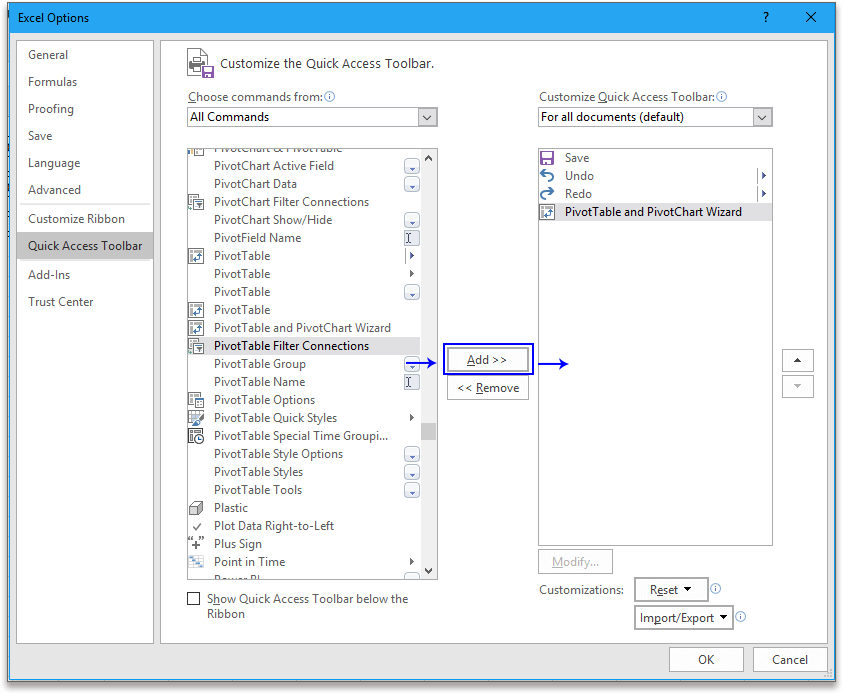
Task: Enable Show Quick Access Toolbar below the Ribbon
Action: [194, 598]
